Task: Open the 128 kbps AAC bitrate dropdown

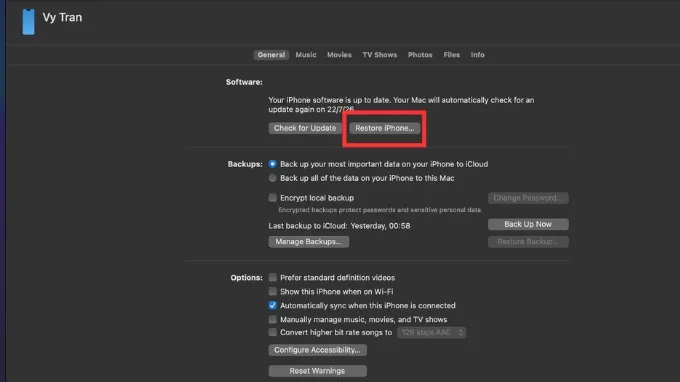Action: point(432,333)
